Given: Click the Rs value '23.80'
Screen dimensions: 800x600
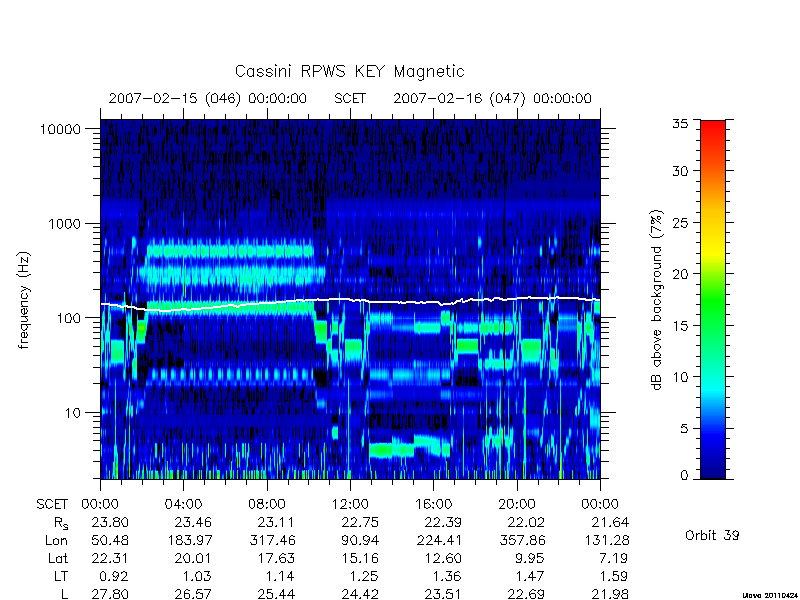Looking at the screenshot, I should click(110, 522).
